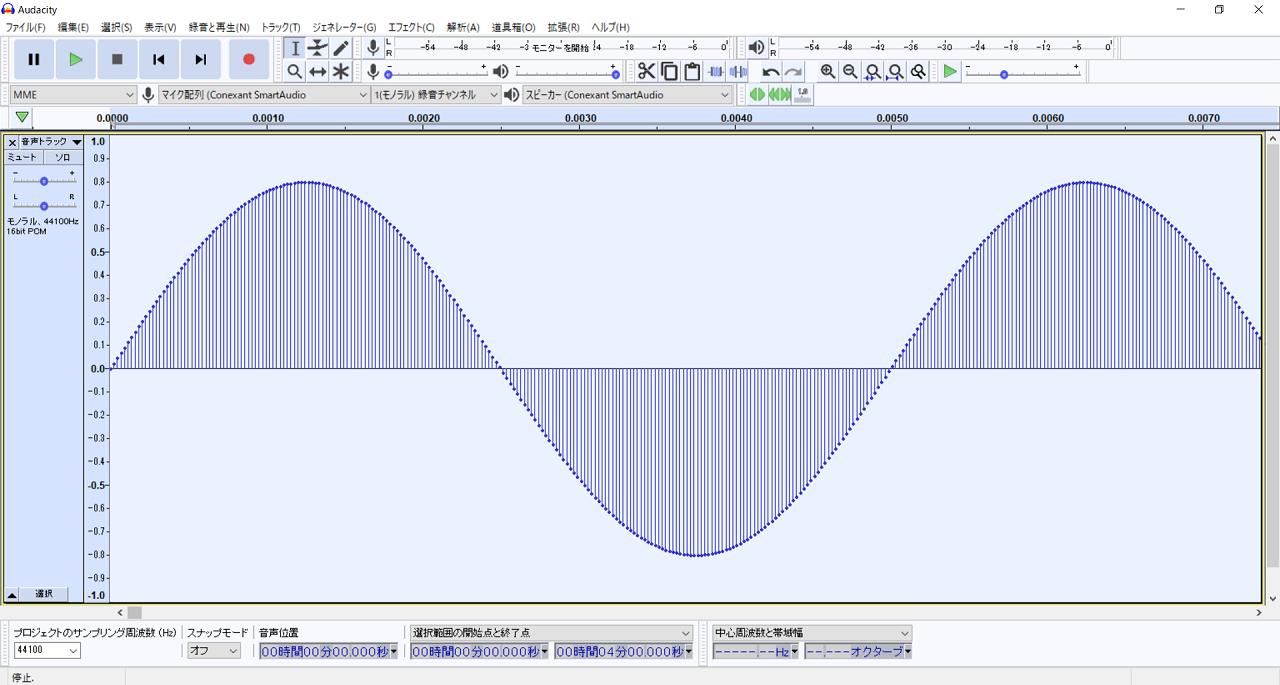
Task: Click the scissors Cut icon
Action: pos(647,71)
